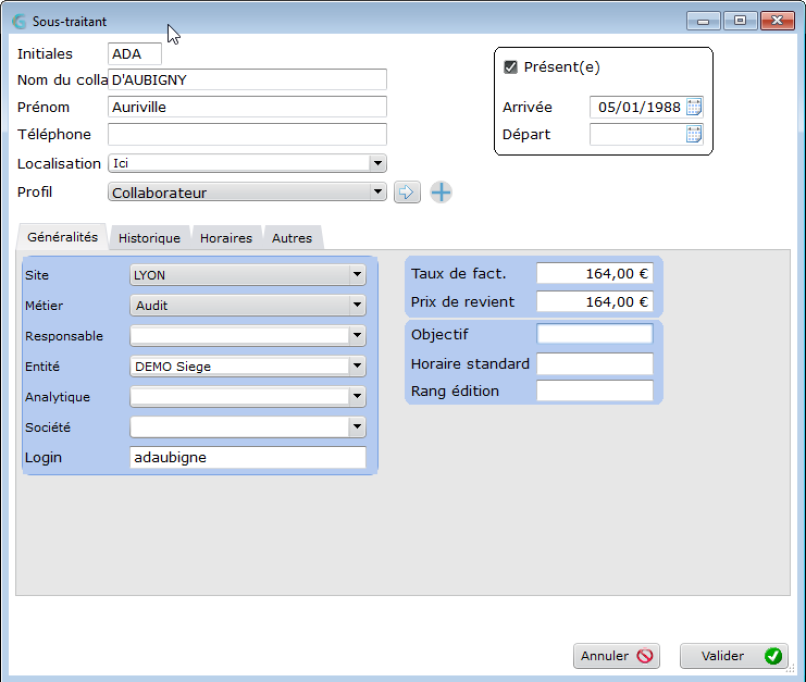806x682 pixels.
Task: Focus the Taux de fact. amount field
Action: 595,273
